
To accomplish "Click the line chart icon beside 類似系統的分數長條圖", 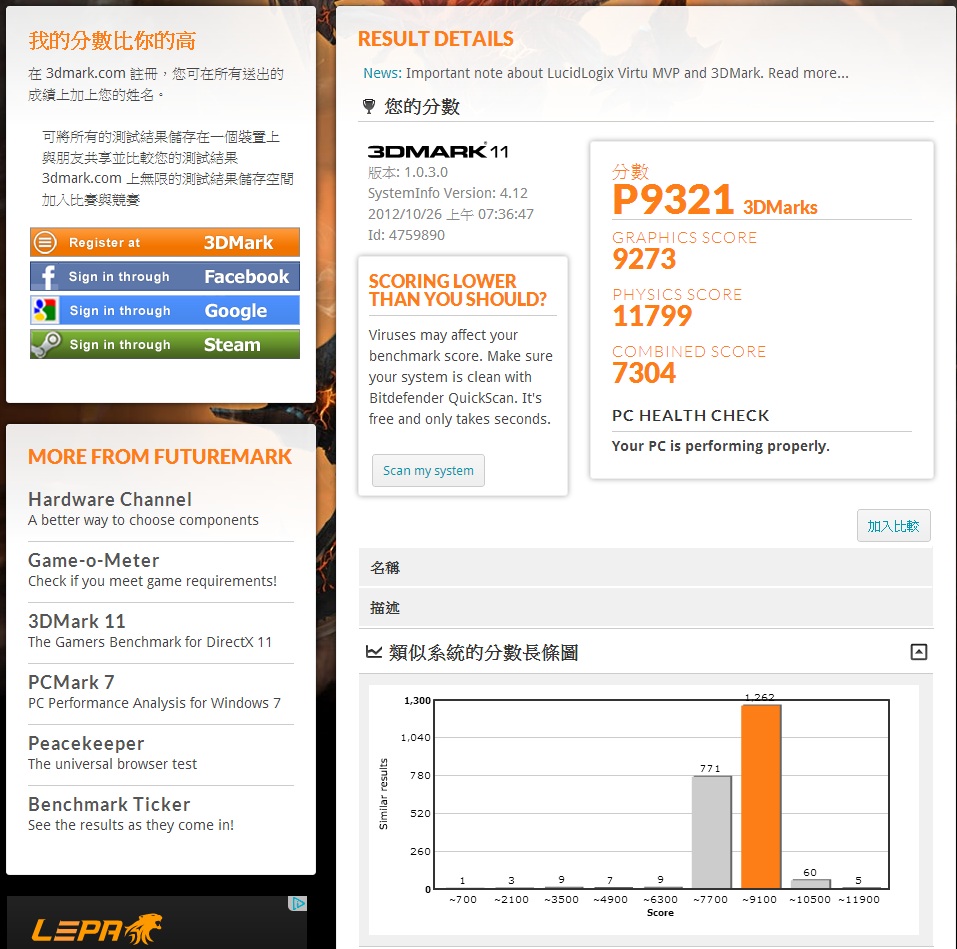I will (x=374, y=652).
